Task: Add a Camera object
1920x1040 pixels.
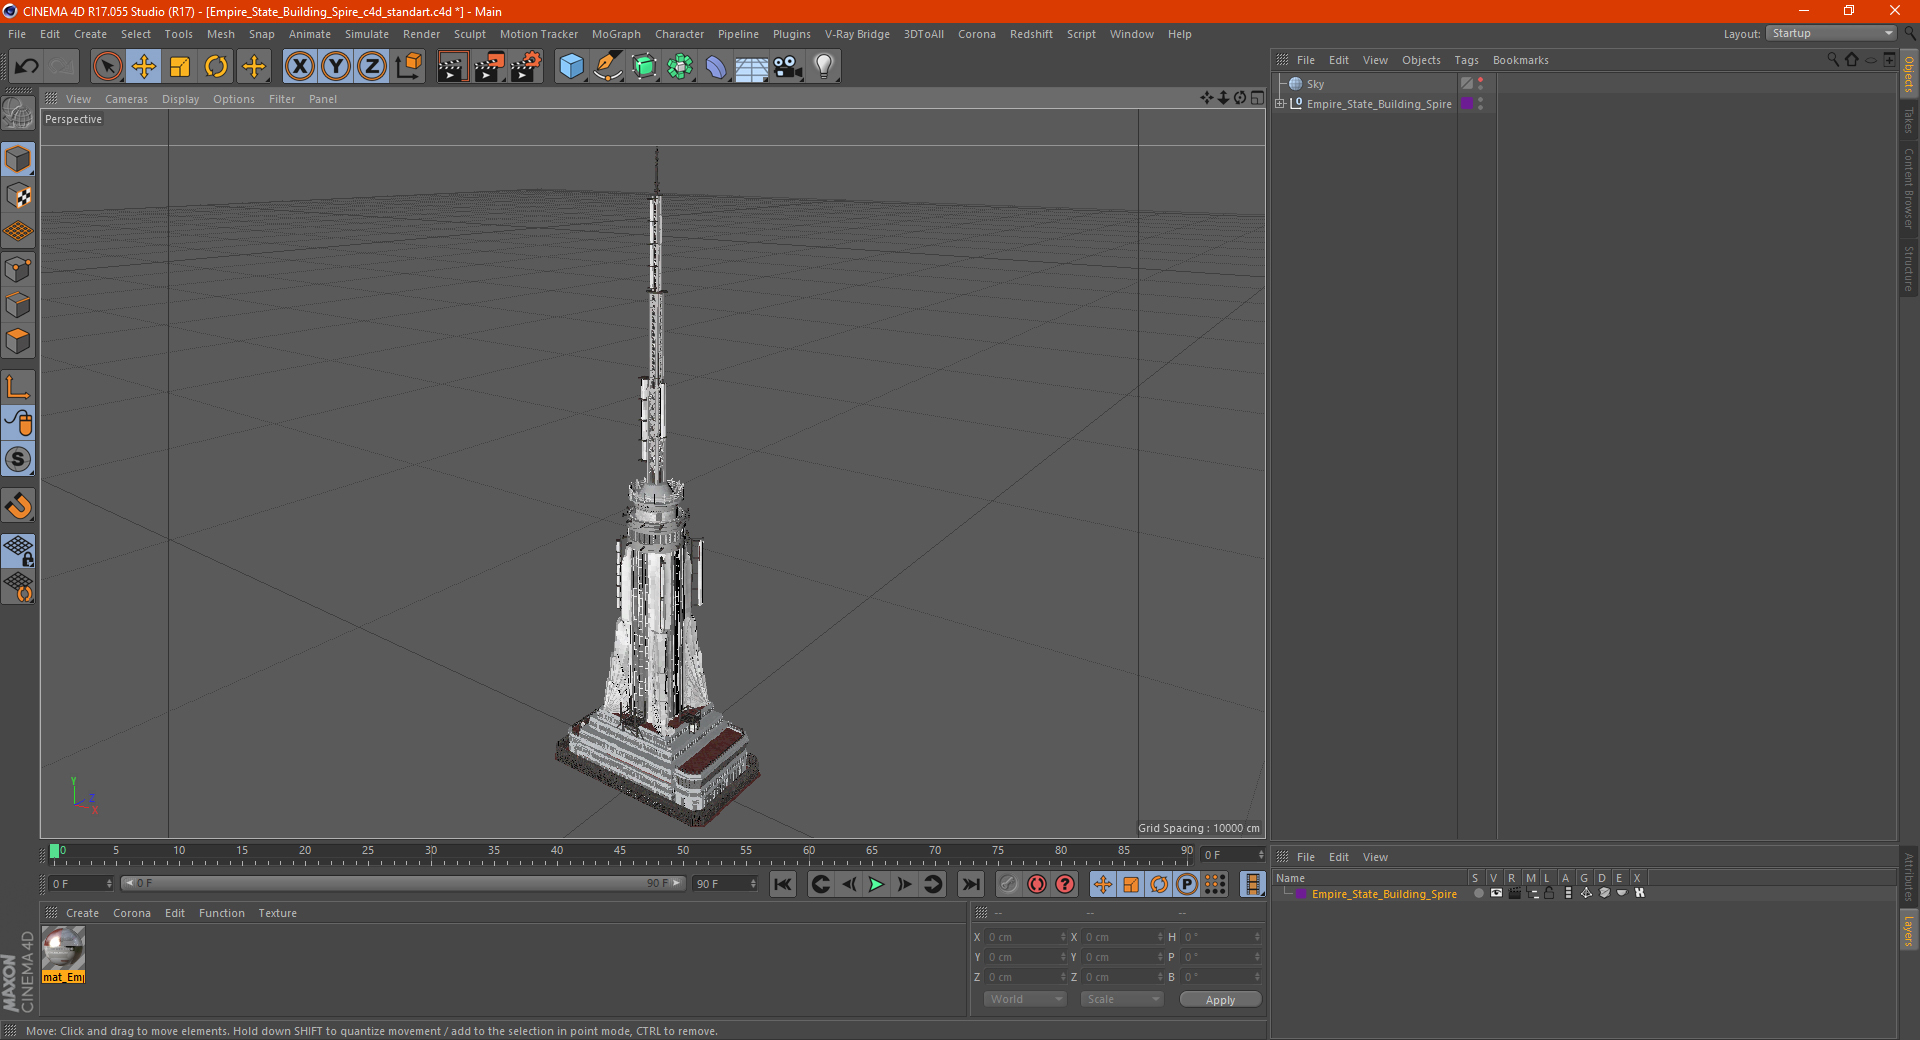Action: pyautogui.click(x=788, y=67)
